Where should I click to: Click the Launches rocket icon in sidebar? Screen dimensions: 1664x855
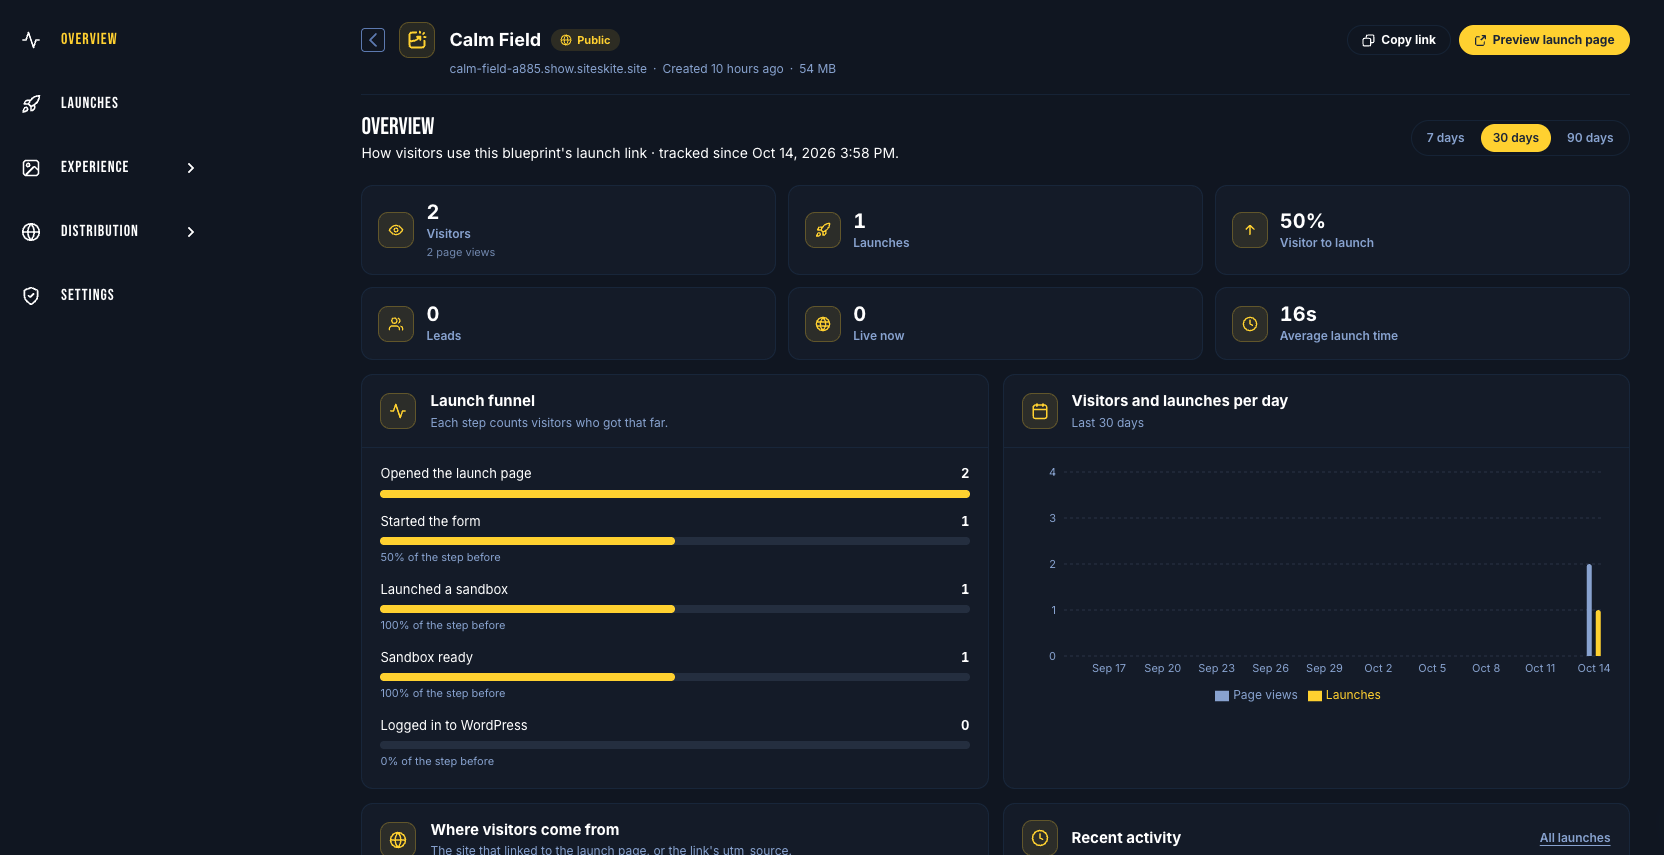[31, 104]
